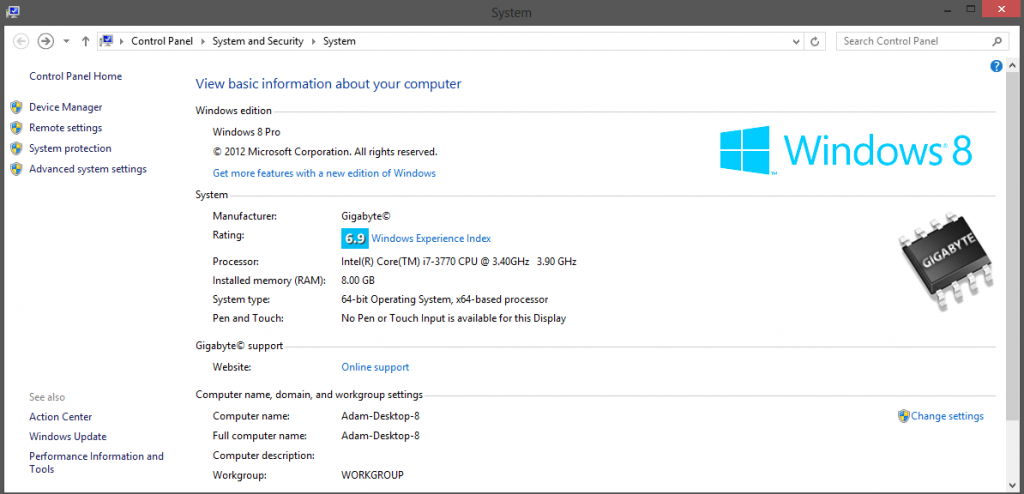
Task: Open Performance Information and Tools
Action: [x=97, y=463]
